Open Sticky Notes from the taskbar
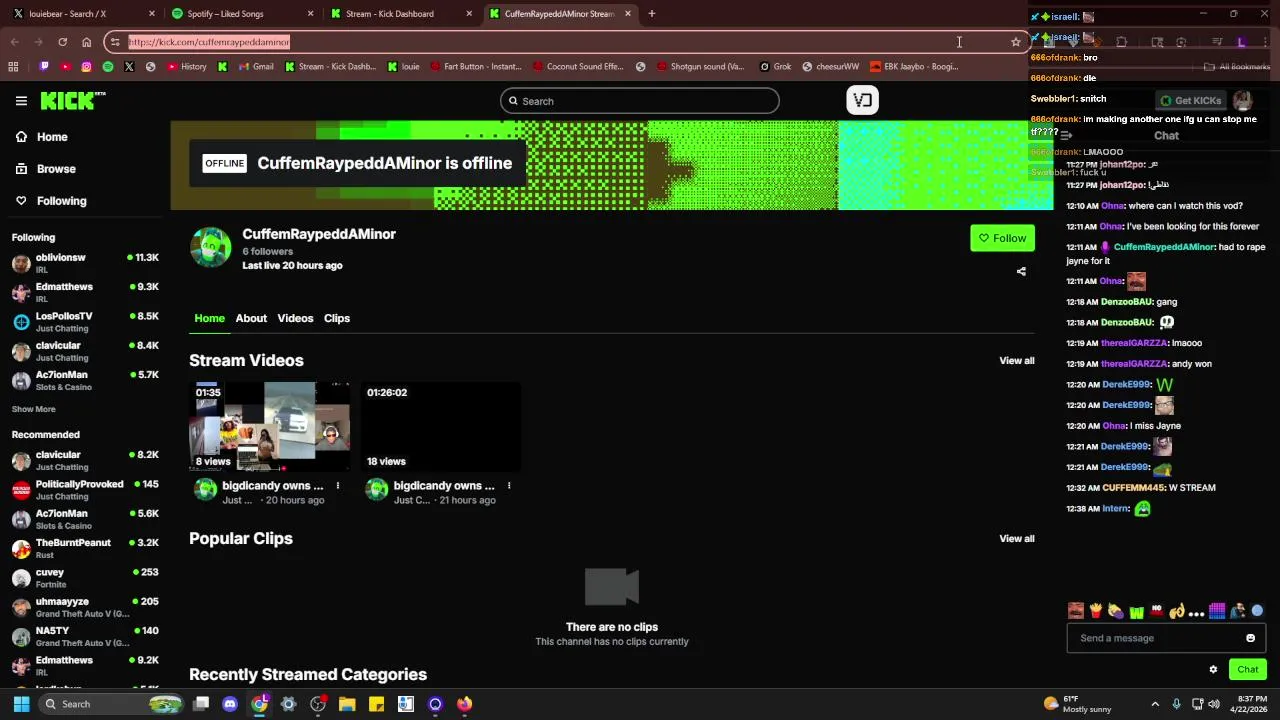Image resolution: width=1280 pixels, height=720 pixels. coord(377,704)
